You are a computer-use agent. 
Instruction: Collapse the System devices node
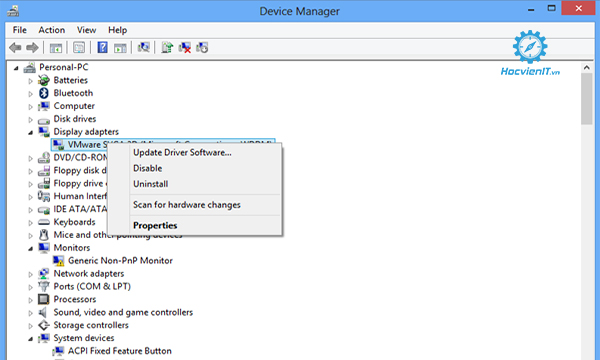tap(31, 339)
